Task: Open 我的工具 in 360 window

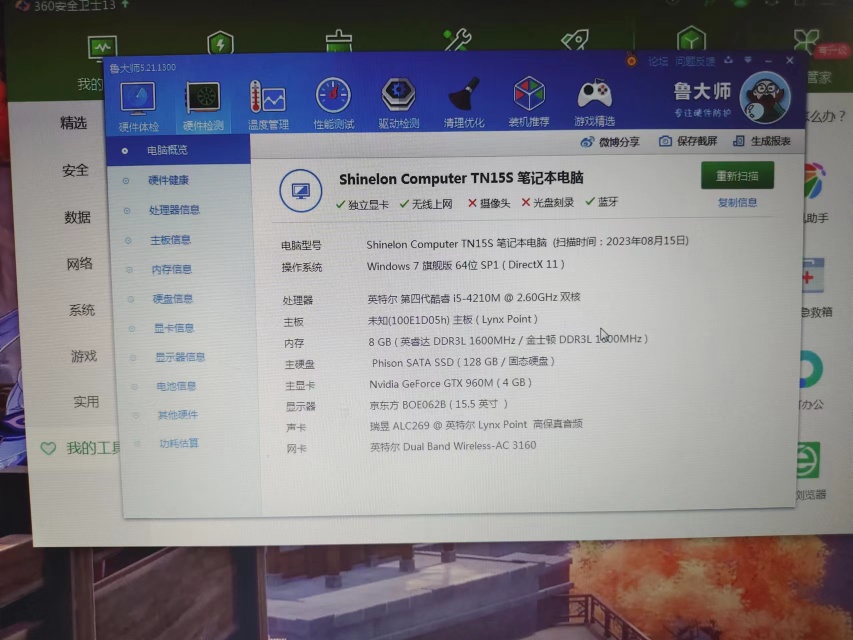Action: (81, 448)
